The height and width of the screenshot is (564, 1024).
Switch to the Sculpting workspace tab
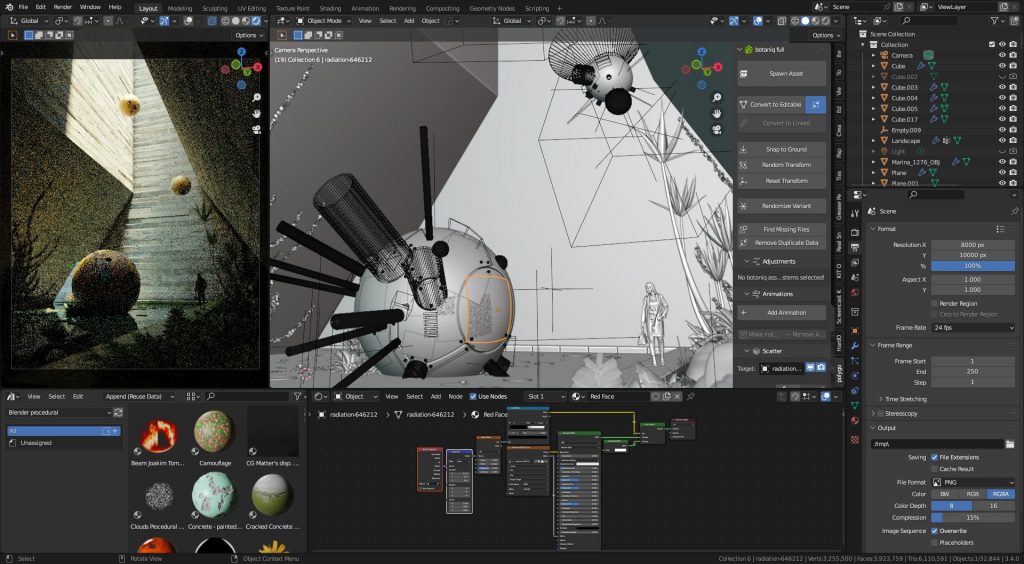pos(214,8)
